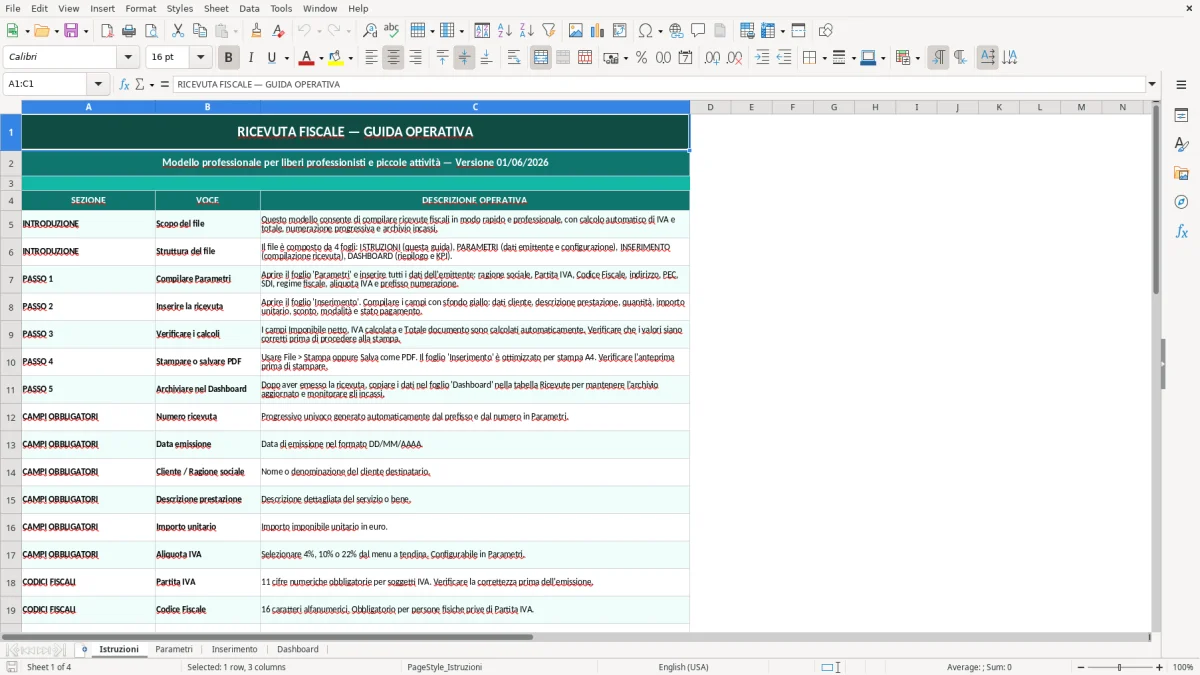The image size is (1200, 675).
Task: Open sidebar Styles icon
Action: coord(1181,145)
